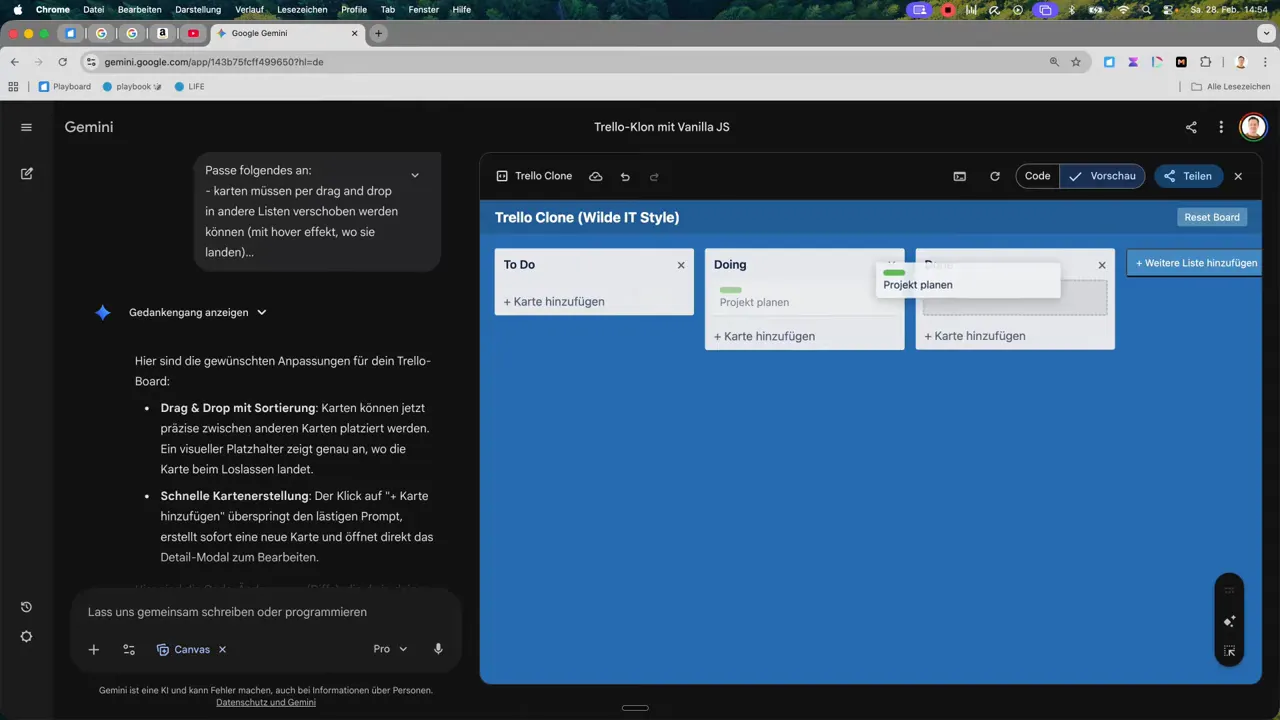Select the microphone icon for voice input
Viewport: 1280px width, 720px height.
438,649
